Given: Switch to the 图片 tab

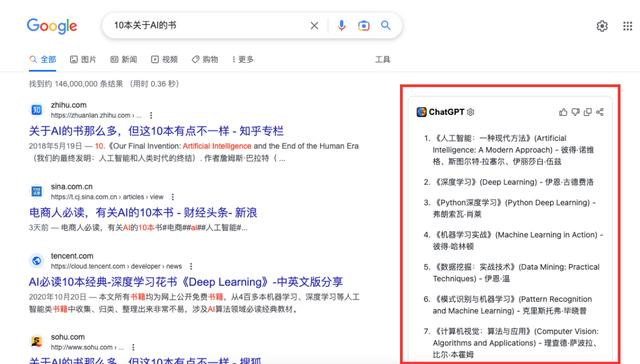Looking at the screenshot, I should pyautogui.click(x=83, y=60).
